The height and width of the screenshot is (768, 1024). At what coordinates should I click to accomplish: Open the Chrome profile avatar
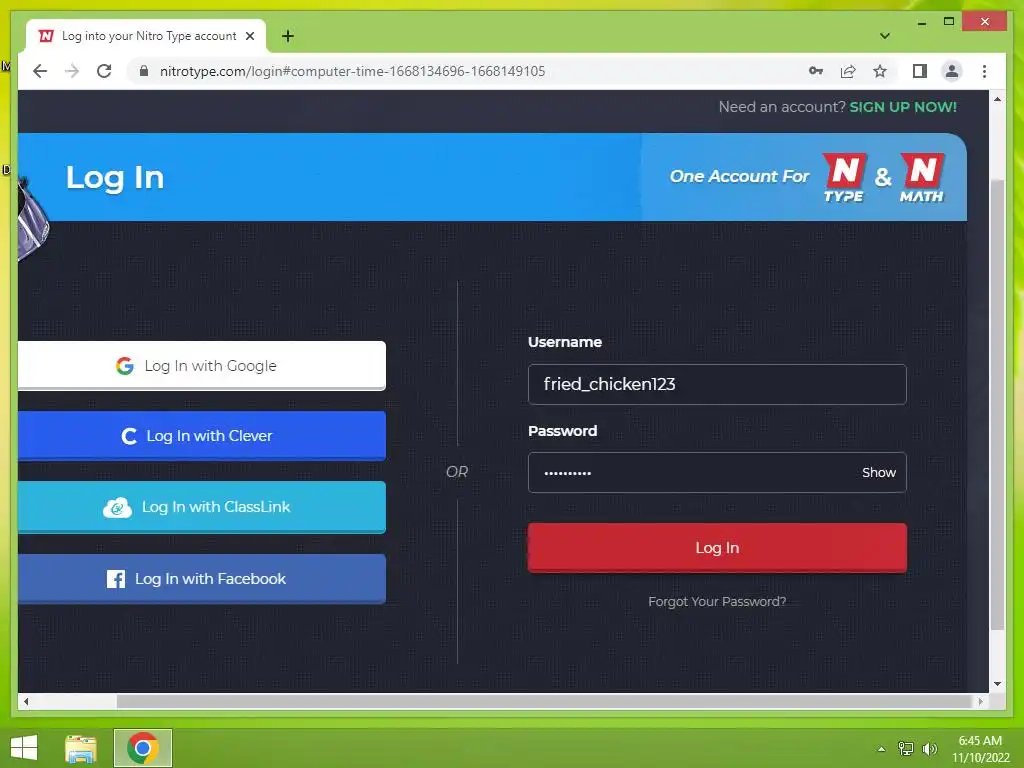click(x=952, y=71)
